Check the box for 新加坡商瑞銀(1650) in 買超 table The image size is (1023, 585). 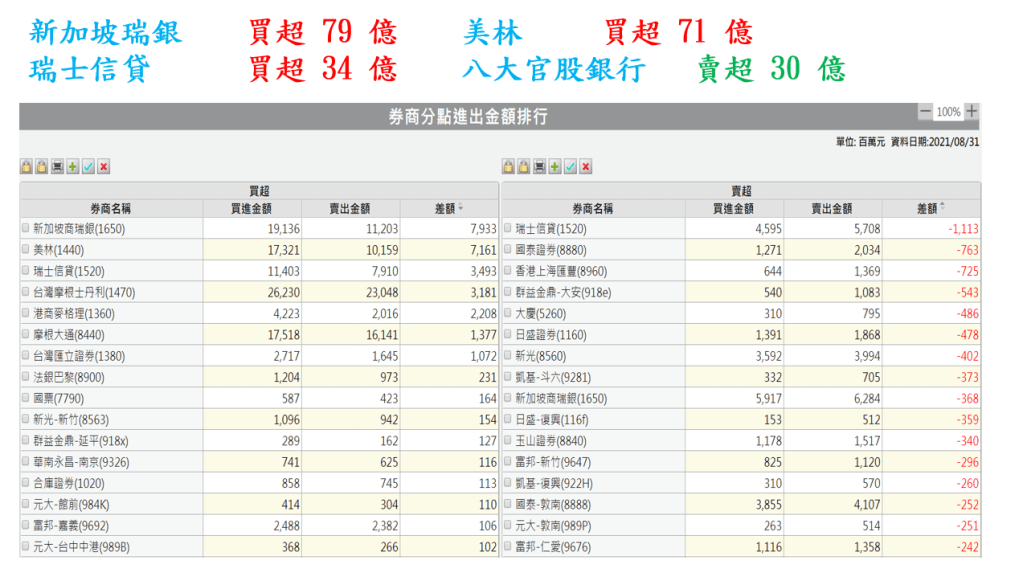click(x=26, y=228)
